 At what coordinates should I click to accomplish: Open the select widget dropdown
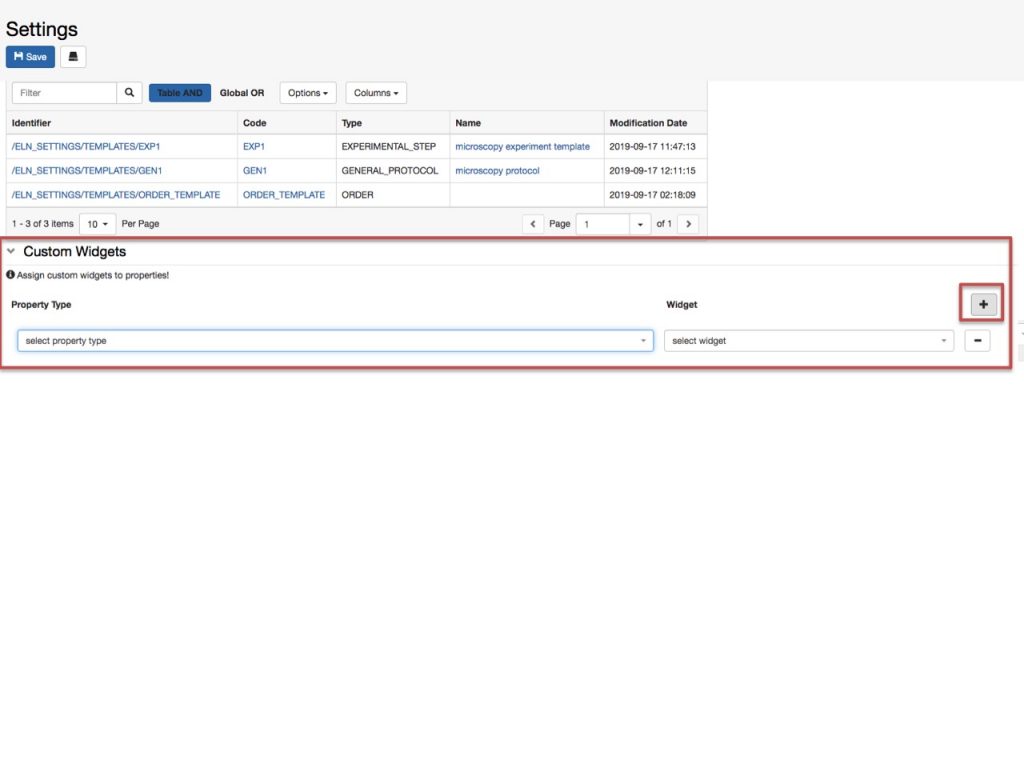tap(808, 341)
